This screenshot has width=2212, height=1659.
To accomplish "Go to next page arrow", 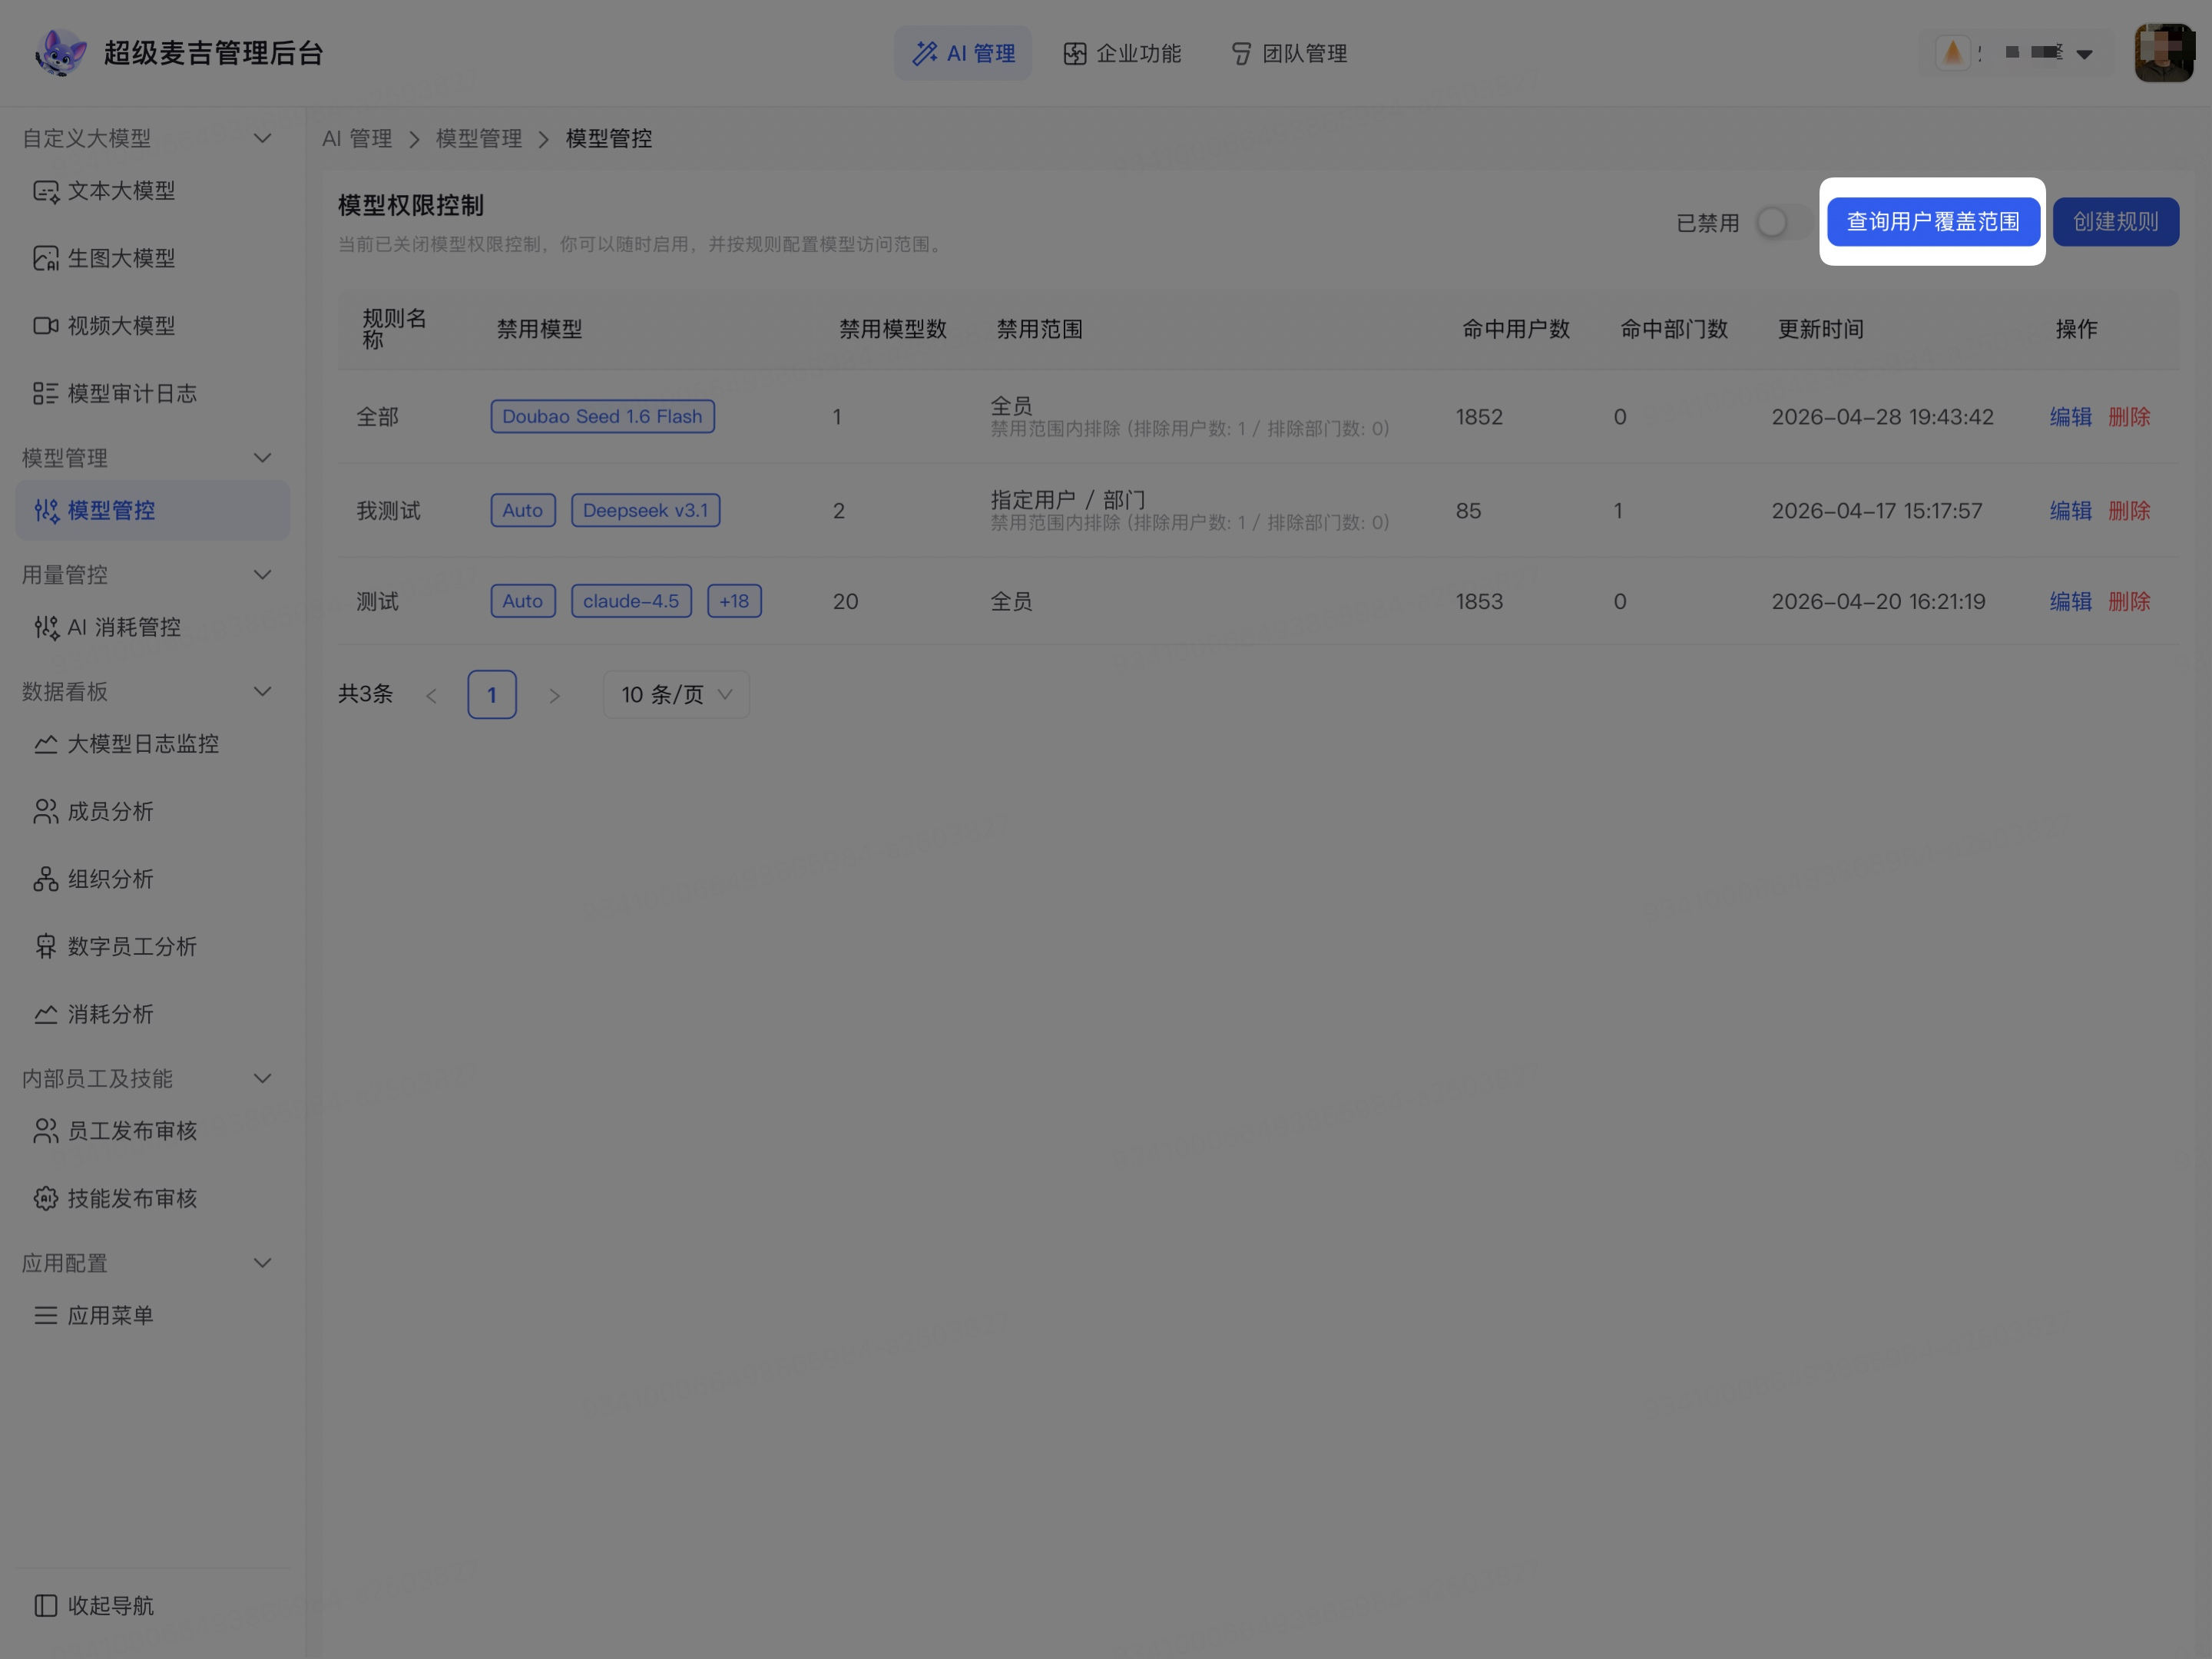I will 554,695.
